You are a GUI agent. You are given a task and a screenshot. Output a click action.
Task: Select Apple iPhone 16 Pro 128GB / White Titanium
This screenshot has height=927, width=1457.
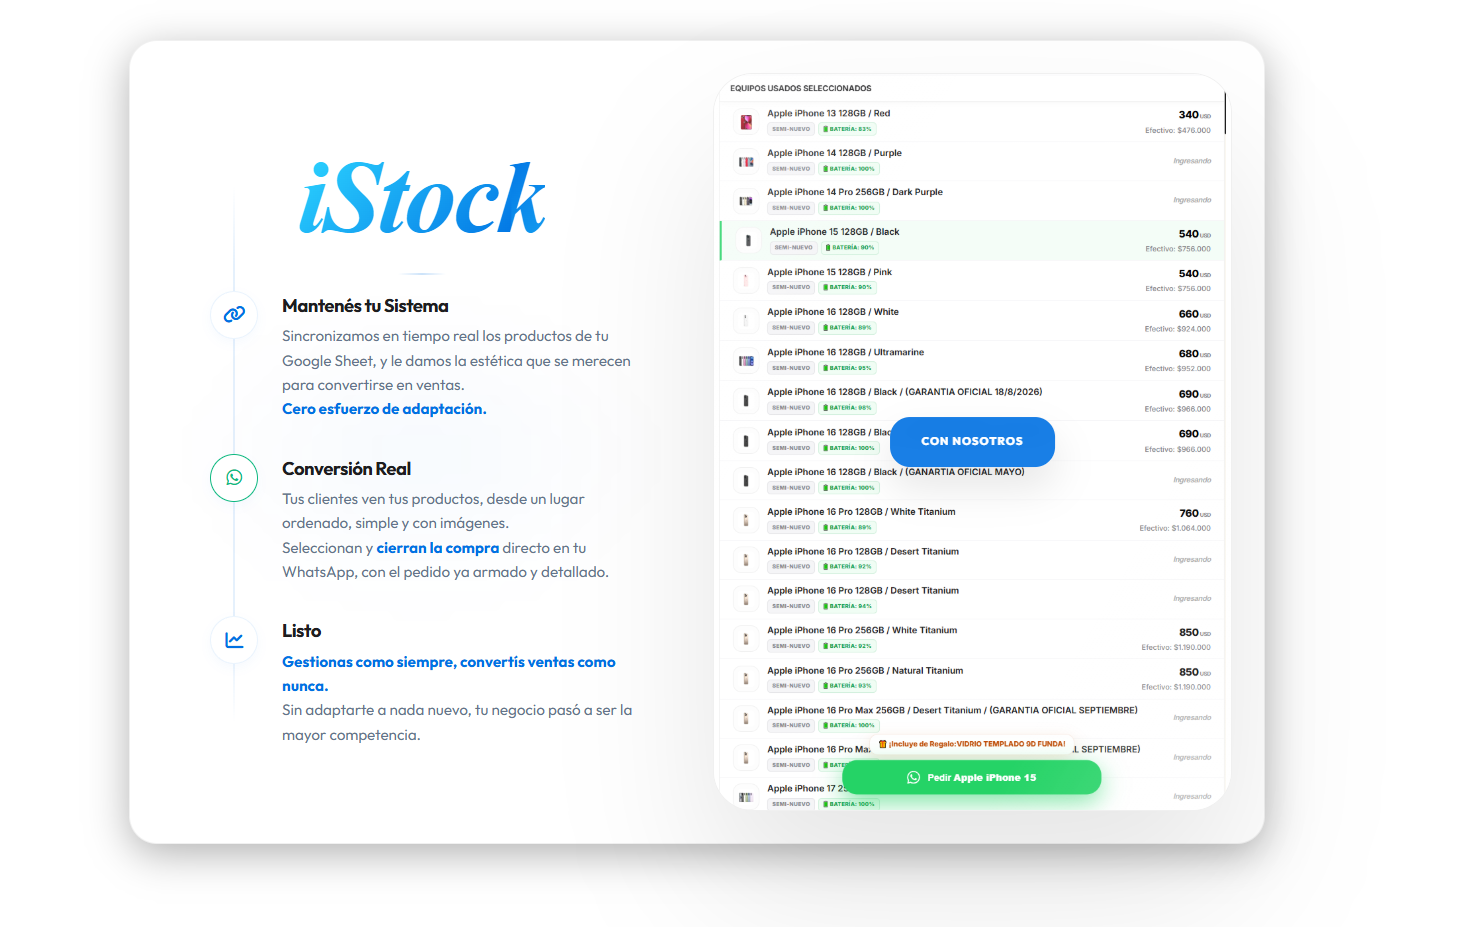(861, 512)
